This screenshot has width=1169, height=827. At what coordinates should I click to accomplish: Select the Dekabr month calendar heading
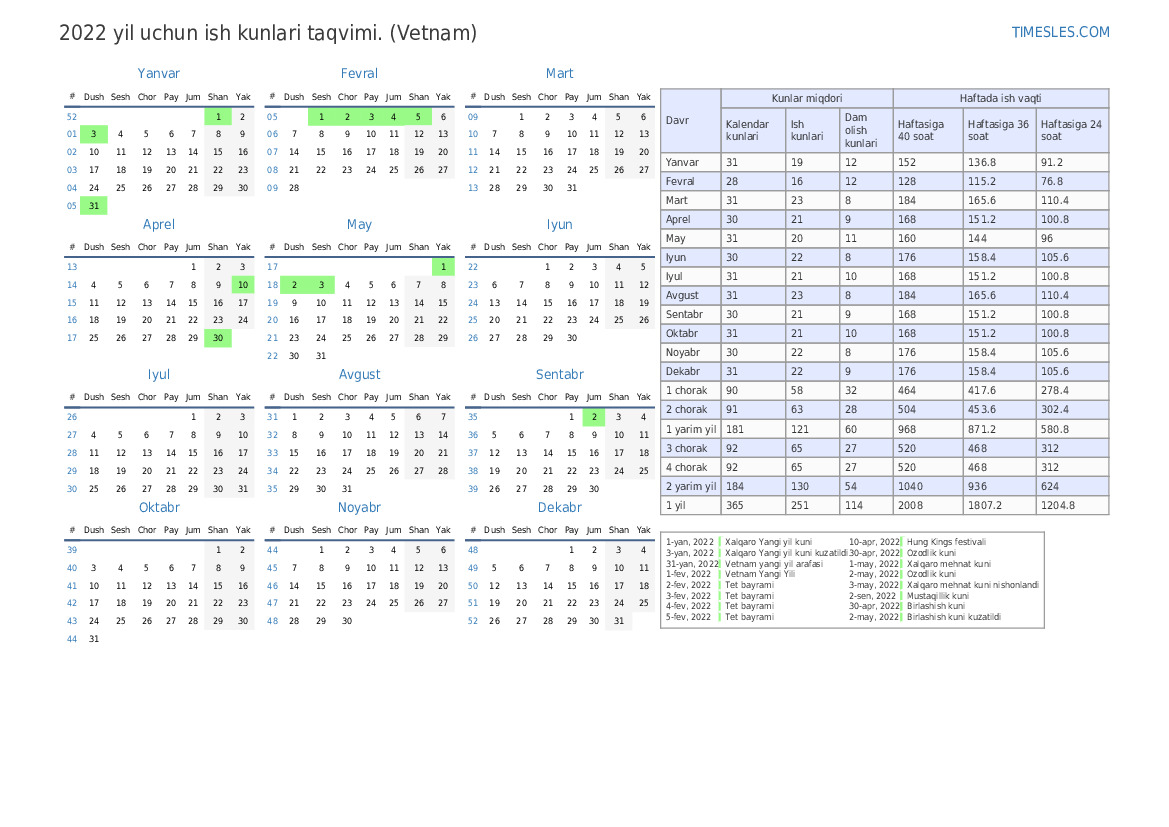tap(559, 507)
